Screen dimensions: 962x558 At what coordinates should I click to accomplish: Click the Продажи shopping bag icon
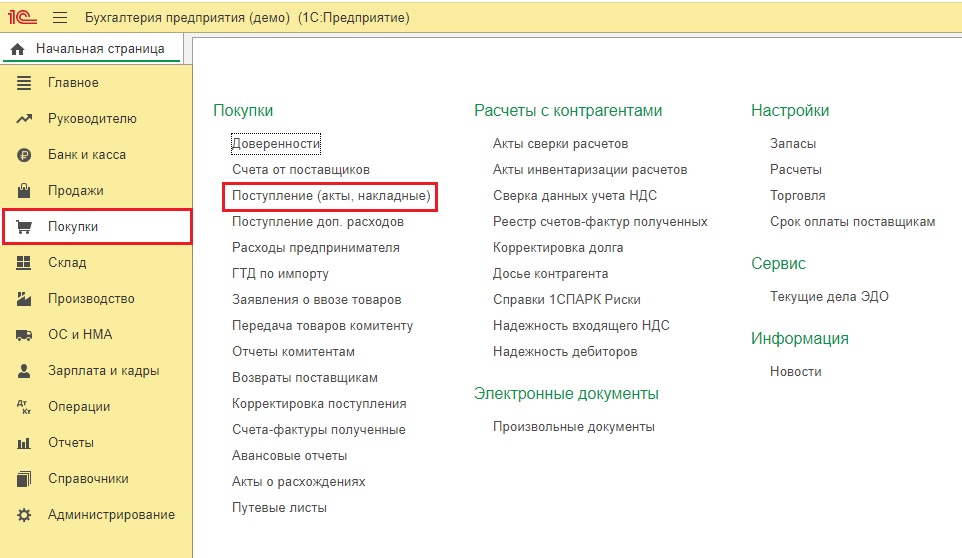click(24, 191)
